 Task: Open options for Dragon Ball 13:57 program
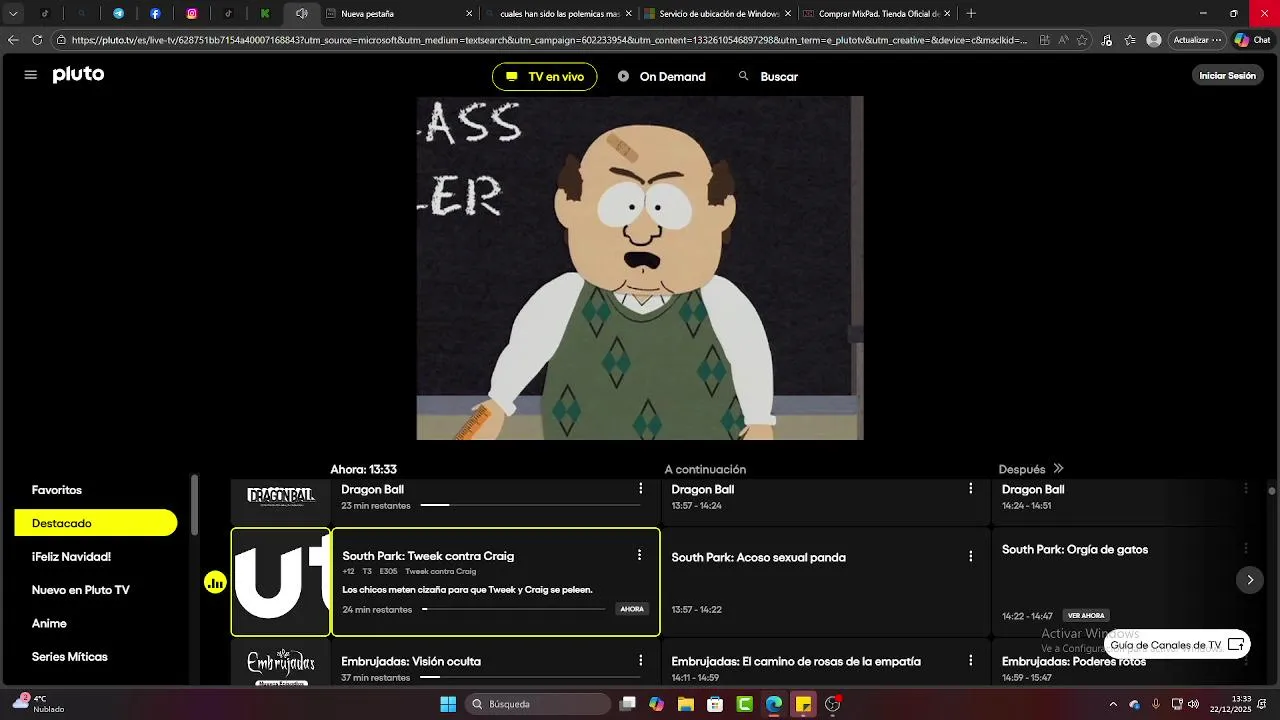coord(970,489)
